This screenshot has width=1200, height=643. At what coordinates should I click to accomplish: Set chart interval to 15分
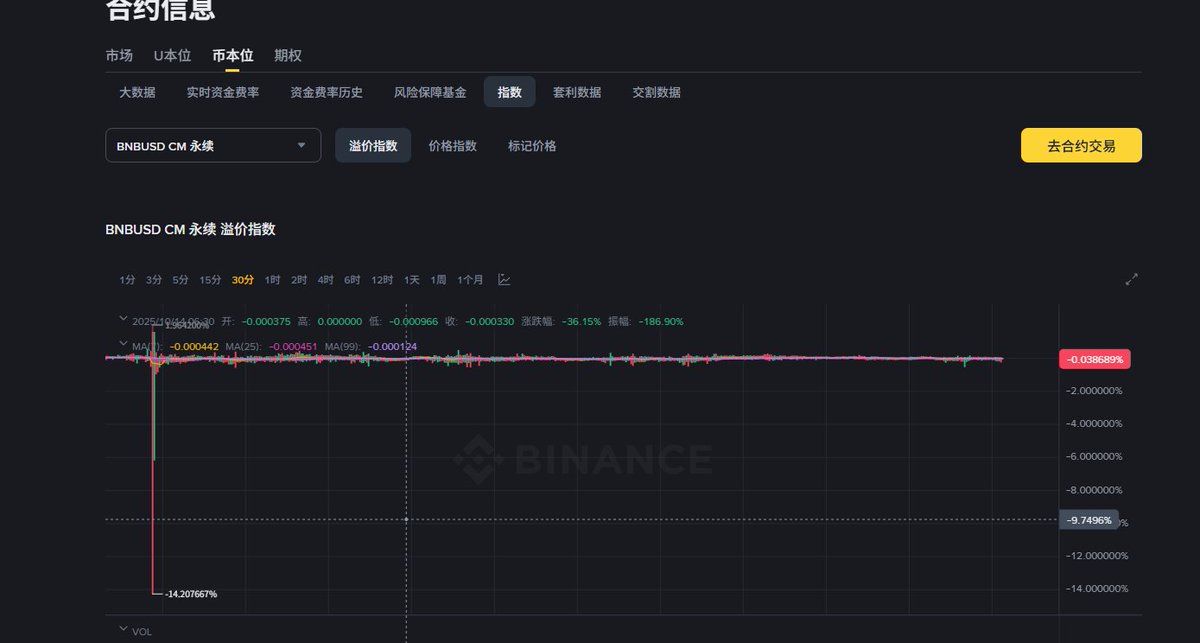210,280
